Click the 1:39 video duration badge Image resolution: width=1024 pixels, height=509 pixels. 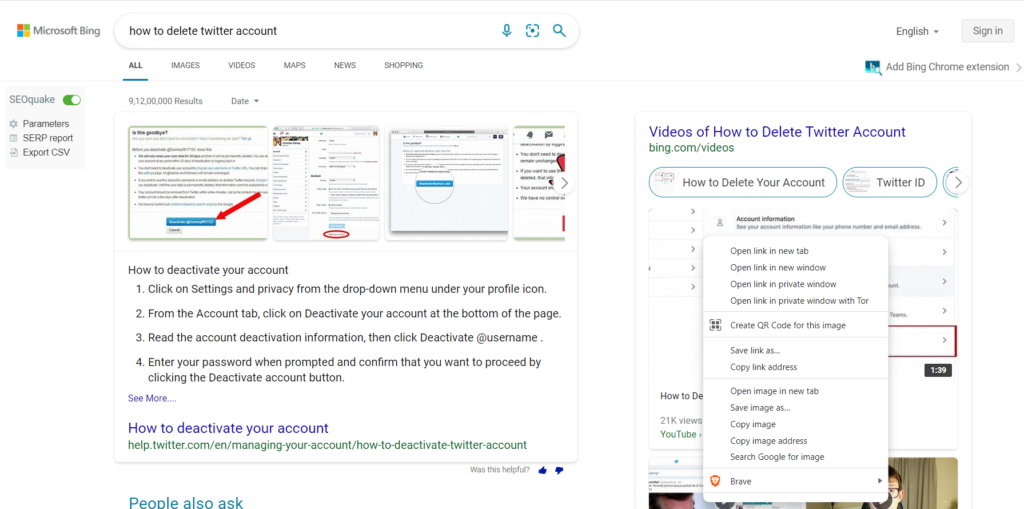[938, 370]
